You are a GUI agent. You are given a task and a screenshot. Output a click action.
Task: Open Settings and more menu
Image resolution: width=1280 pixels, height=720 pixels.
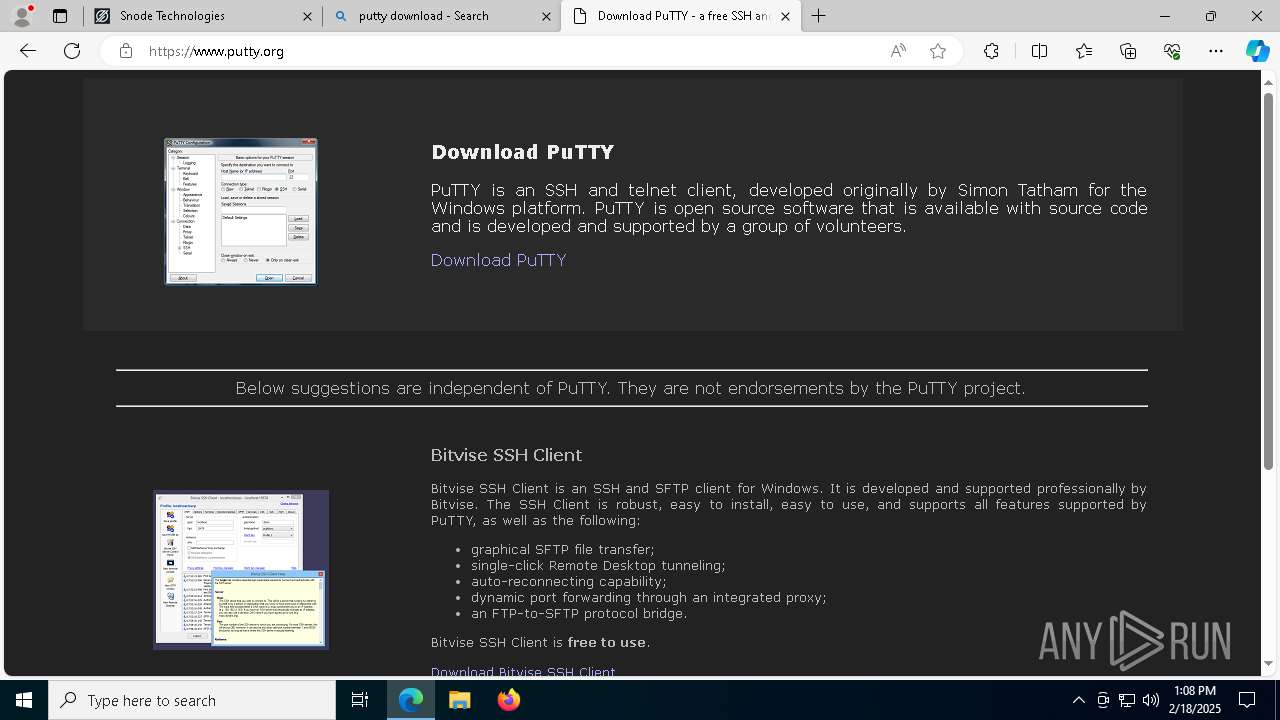[x=1216, y=51]
